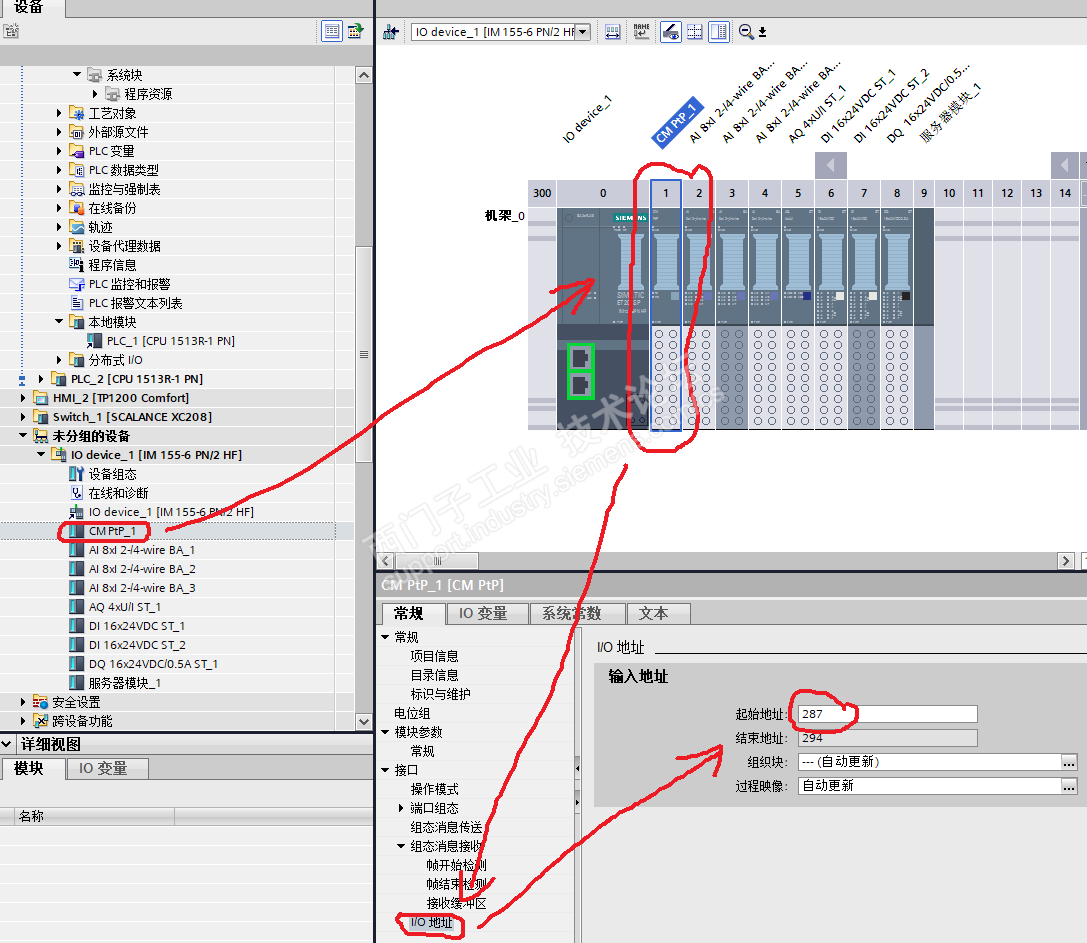
Task: Collapse the 未分组的设备 tree node
Action: coord(23,435)
